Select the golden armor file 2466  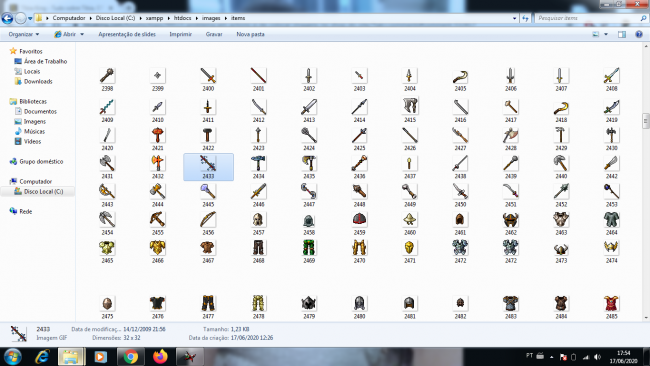coord(158,251)
